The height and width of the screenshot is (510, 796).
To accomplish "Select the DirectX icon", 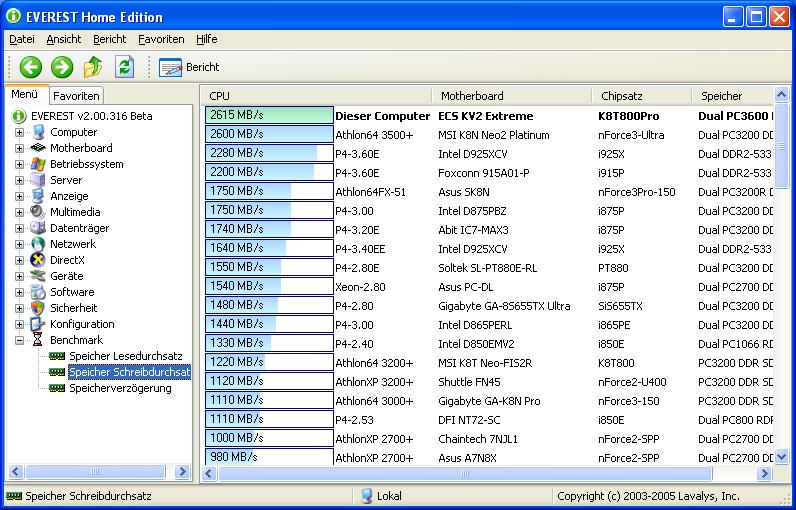I will point(38,260).
